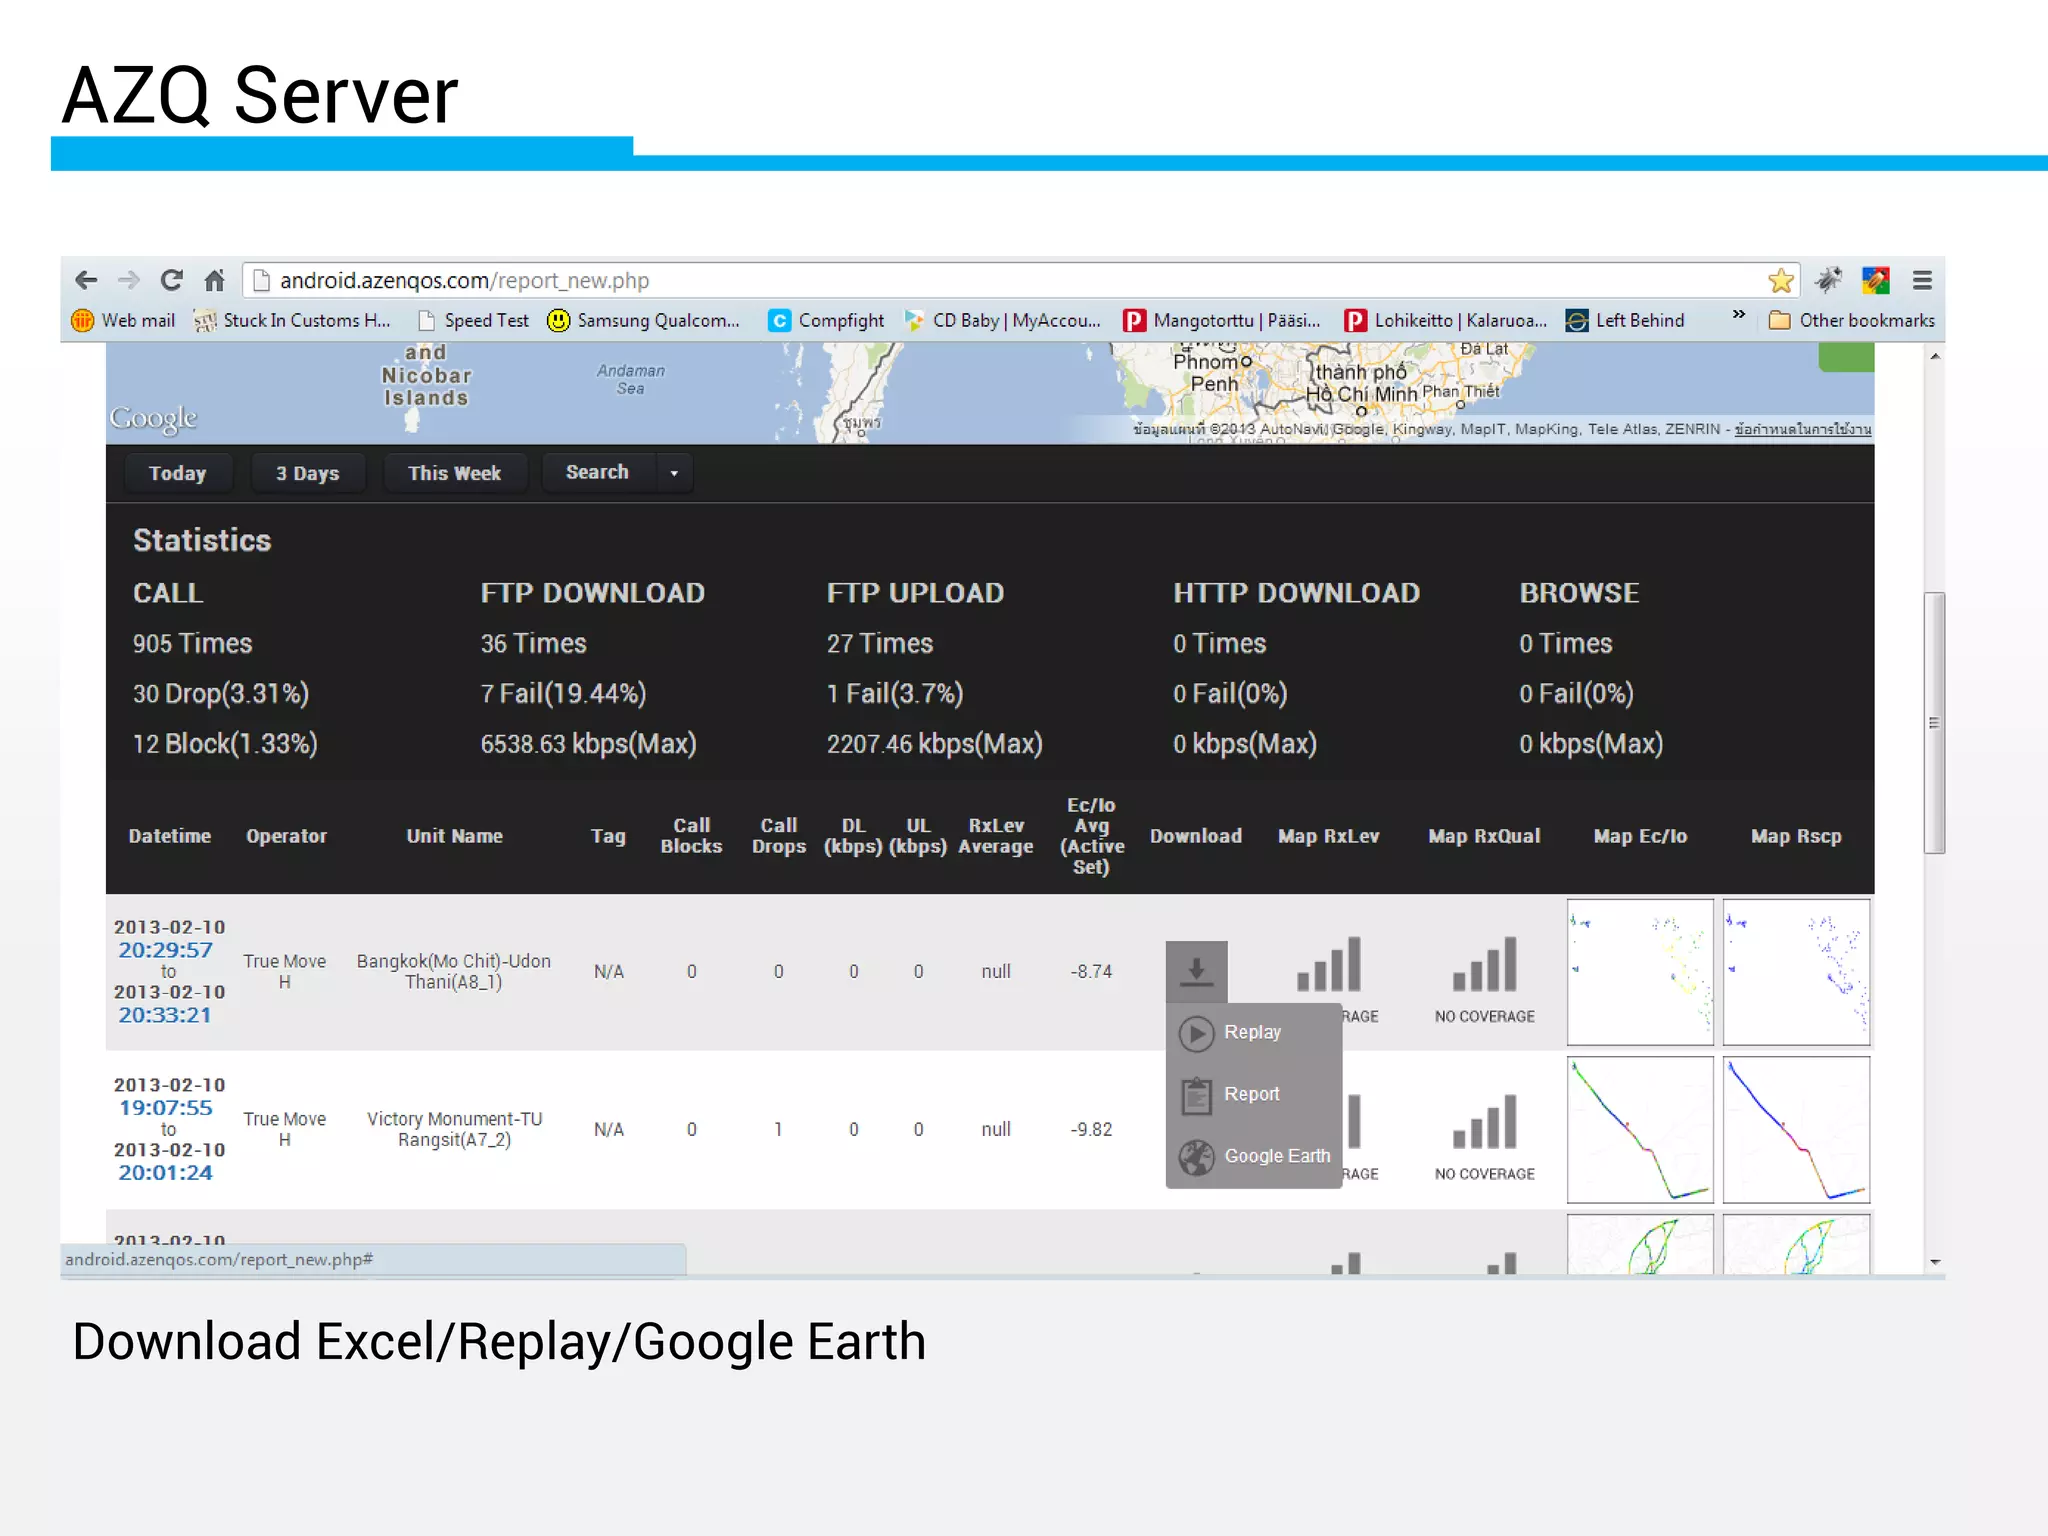This screenshot has width=2048, height=1536.
Task: Click the page vertical scrollbar thumb
Action: pyautogui.click(x=1934, y=722)
